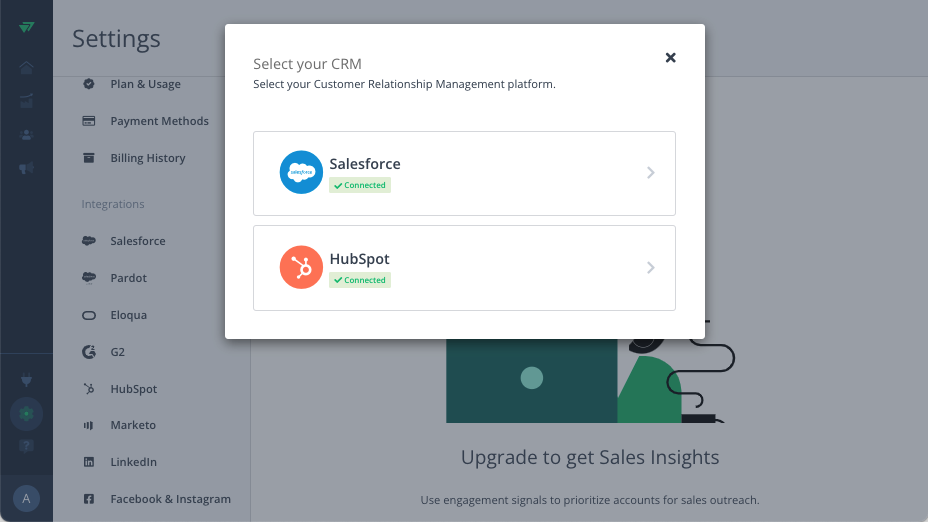Open the LinkedIn integration settings
This screenshot has height=522, width=928.
134,462
